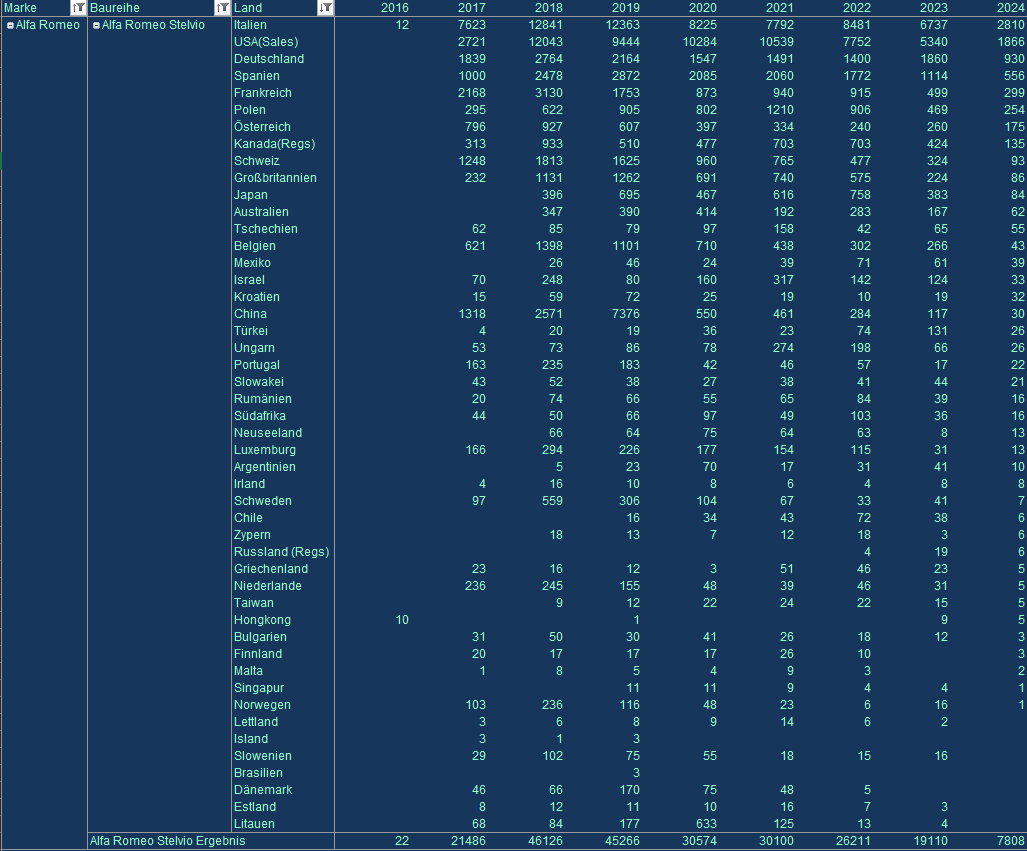Select the Israel row label
The height and width of the screenshot is (851, 1027).
(250, 280)
